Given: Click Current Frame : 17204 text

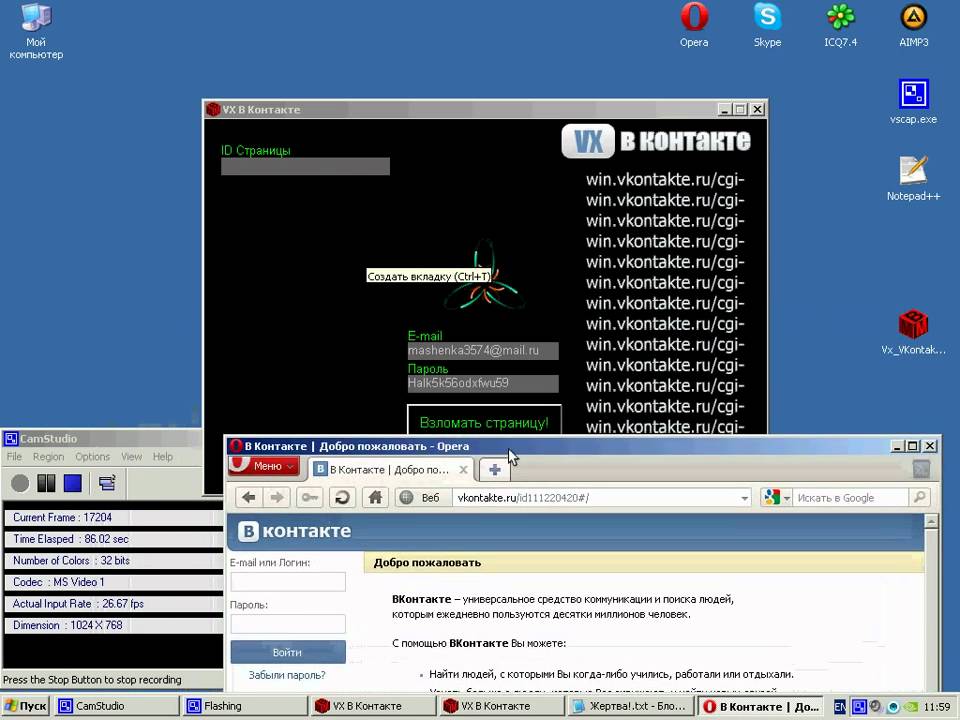Looking at the screenshot, I should (62, 517).
